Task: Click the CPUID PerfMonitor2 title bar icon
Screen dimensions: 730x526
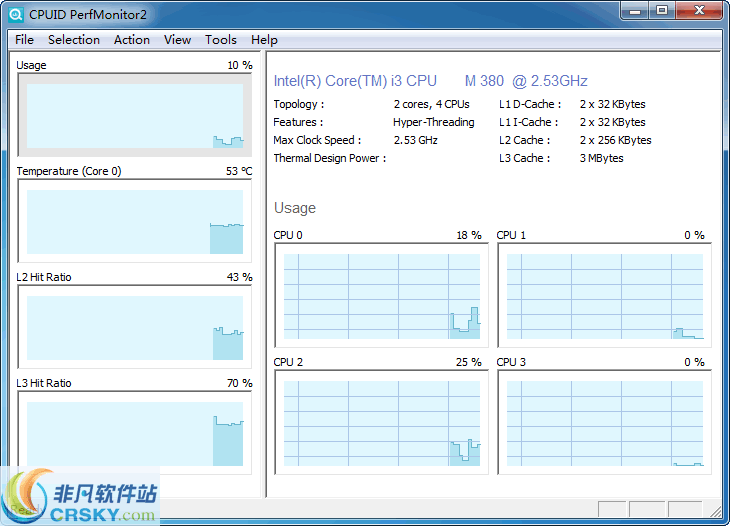Action: (16, 14)
